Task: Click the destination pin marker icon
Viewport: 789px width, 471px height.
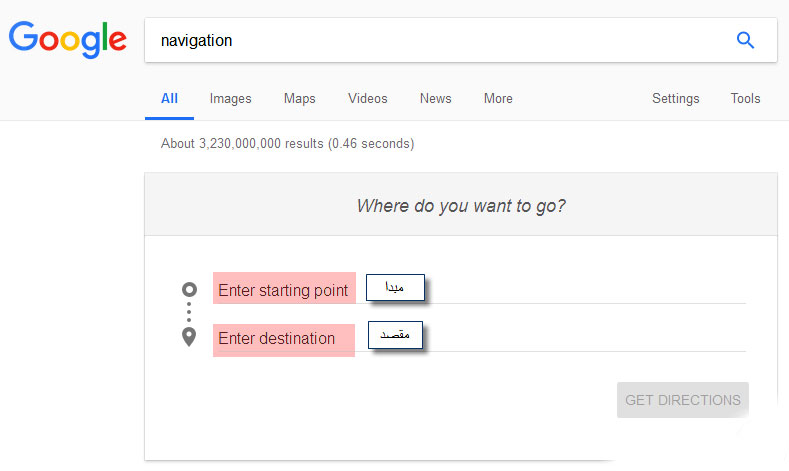Action: tap(189, 337)
